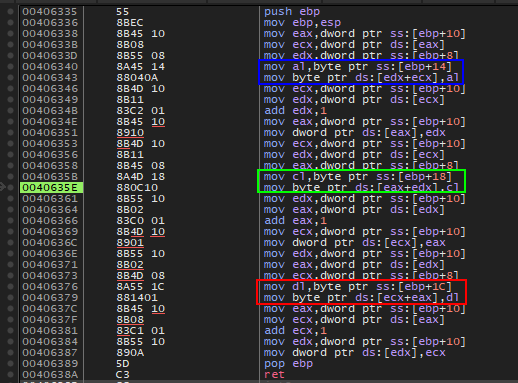Click the 'mov ebp,esp' instruction

(x=302, y=23)
